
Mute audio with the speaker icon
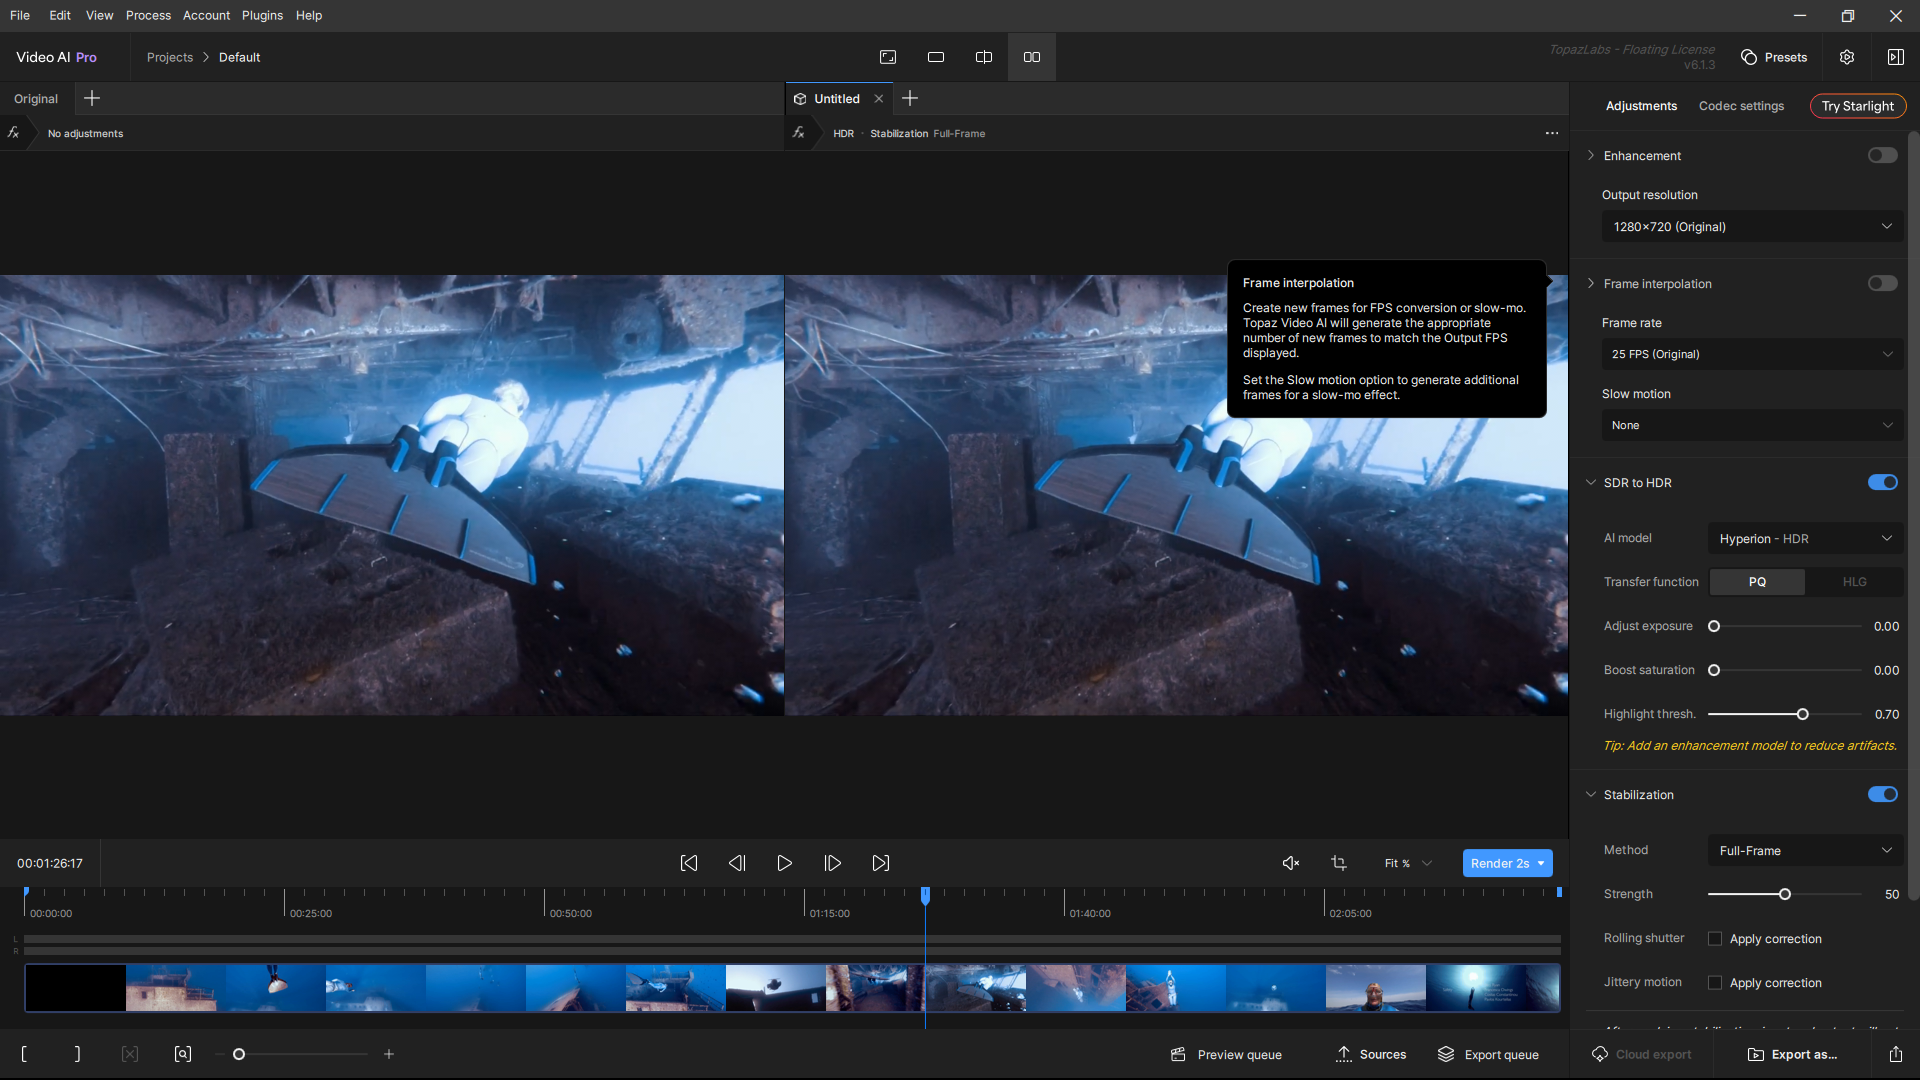point(1291,863)
